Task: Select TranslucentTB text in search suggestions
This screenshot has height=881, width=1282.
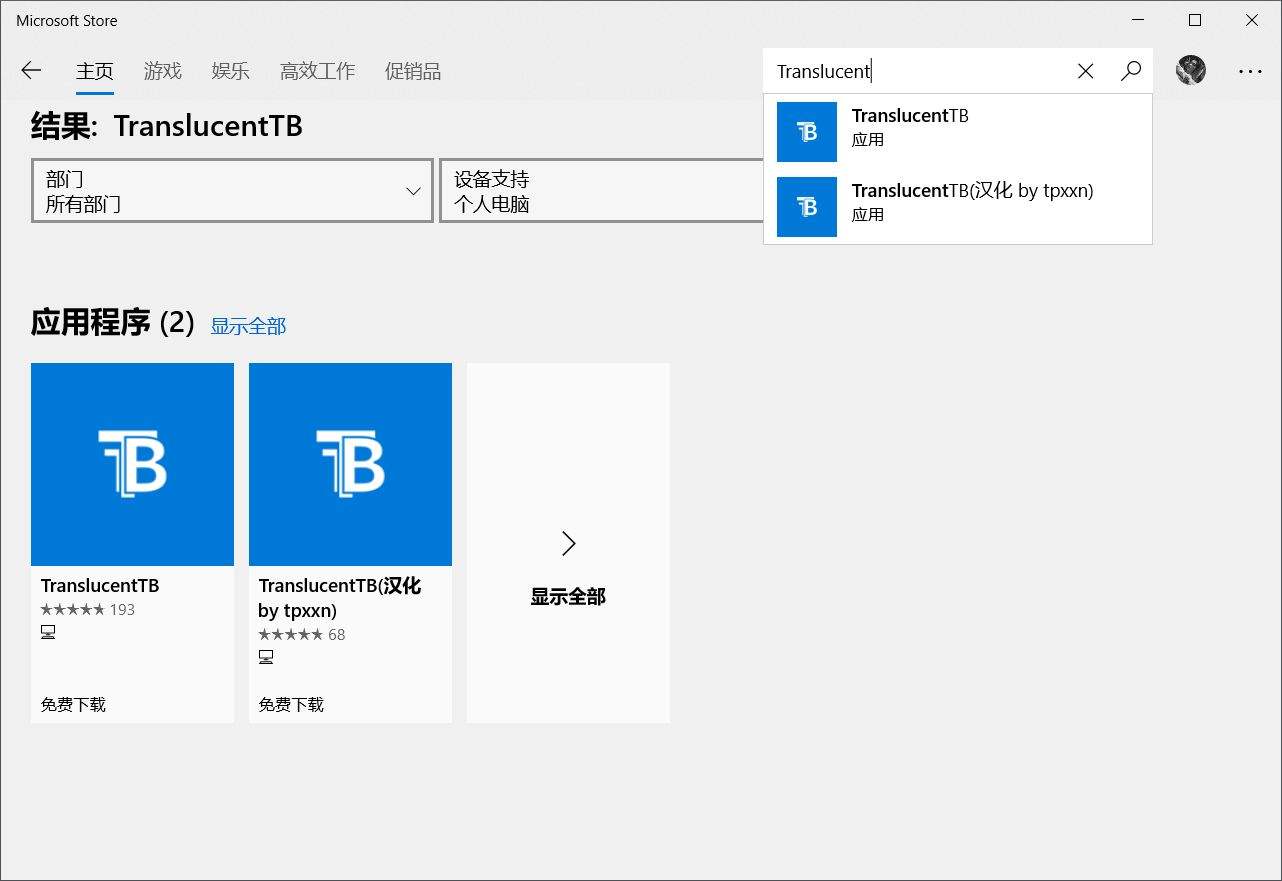Action: point(910,115)
